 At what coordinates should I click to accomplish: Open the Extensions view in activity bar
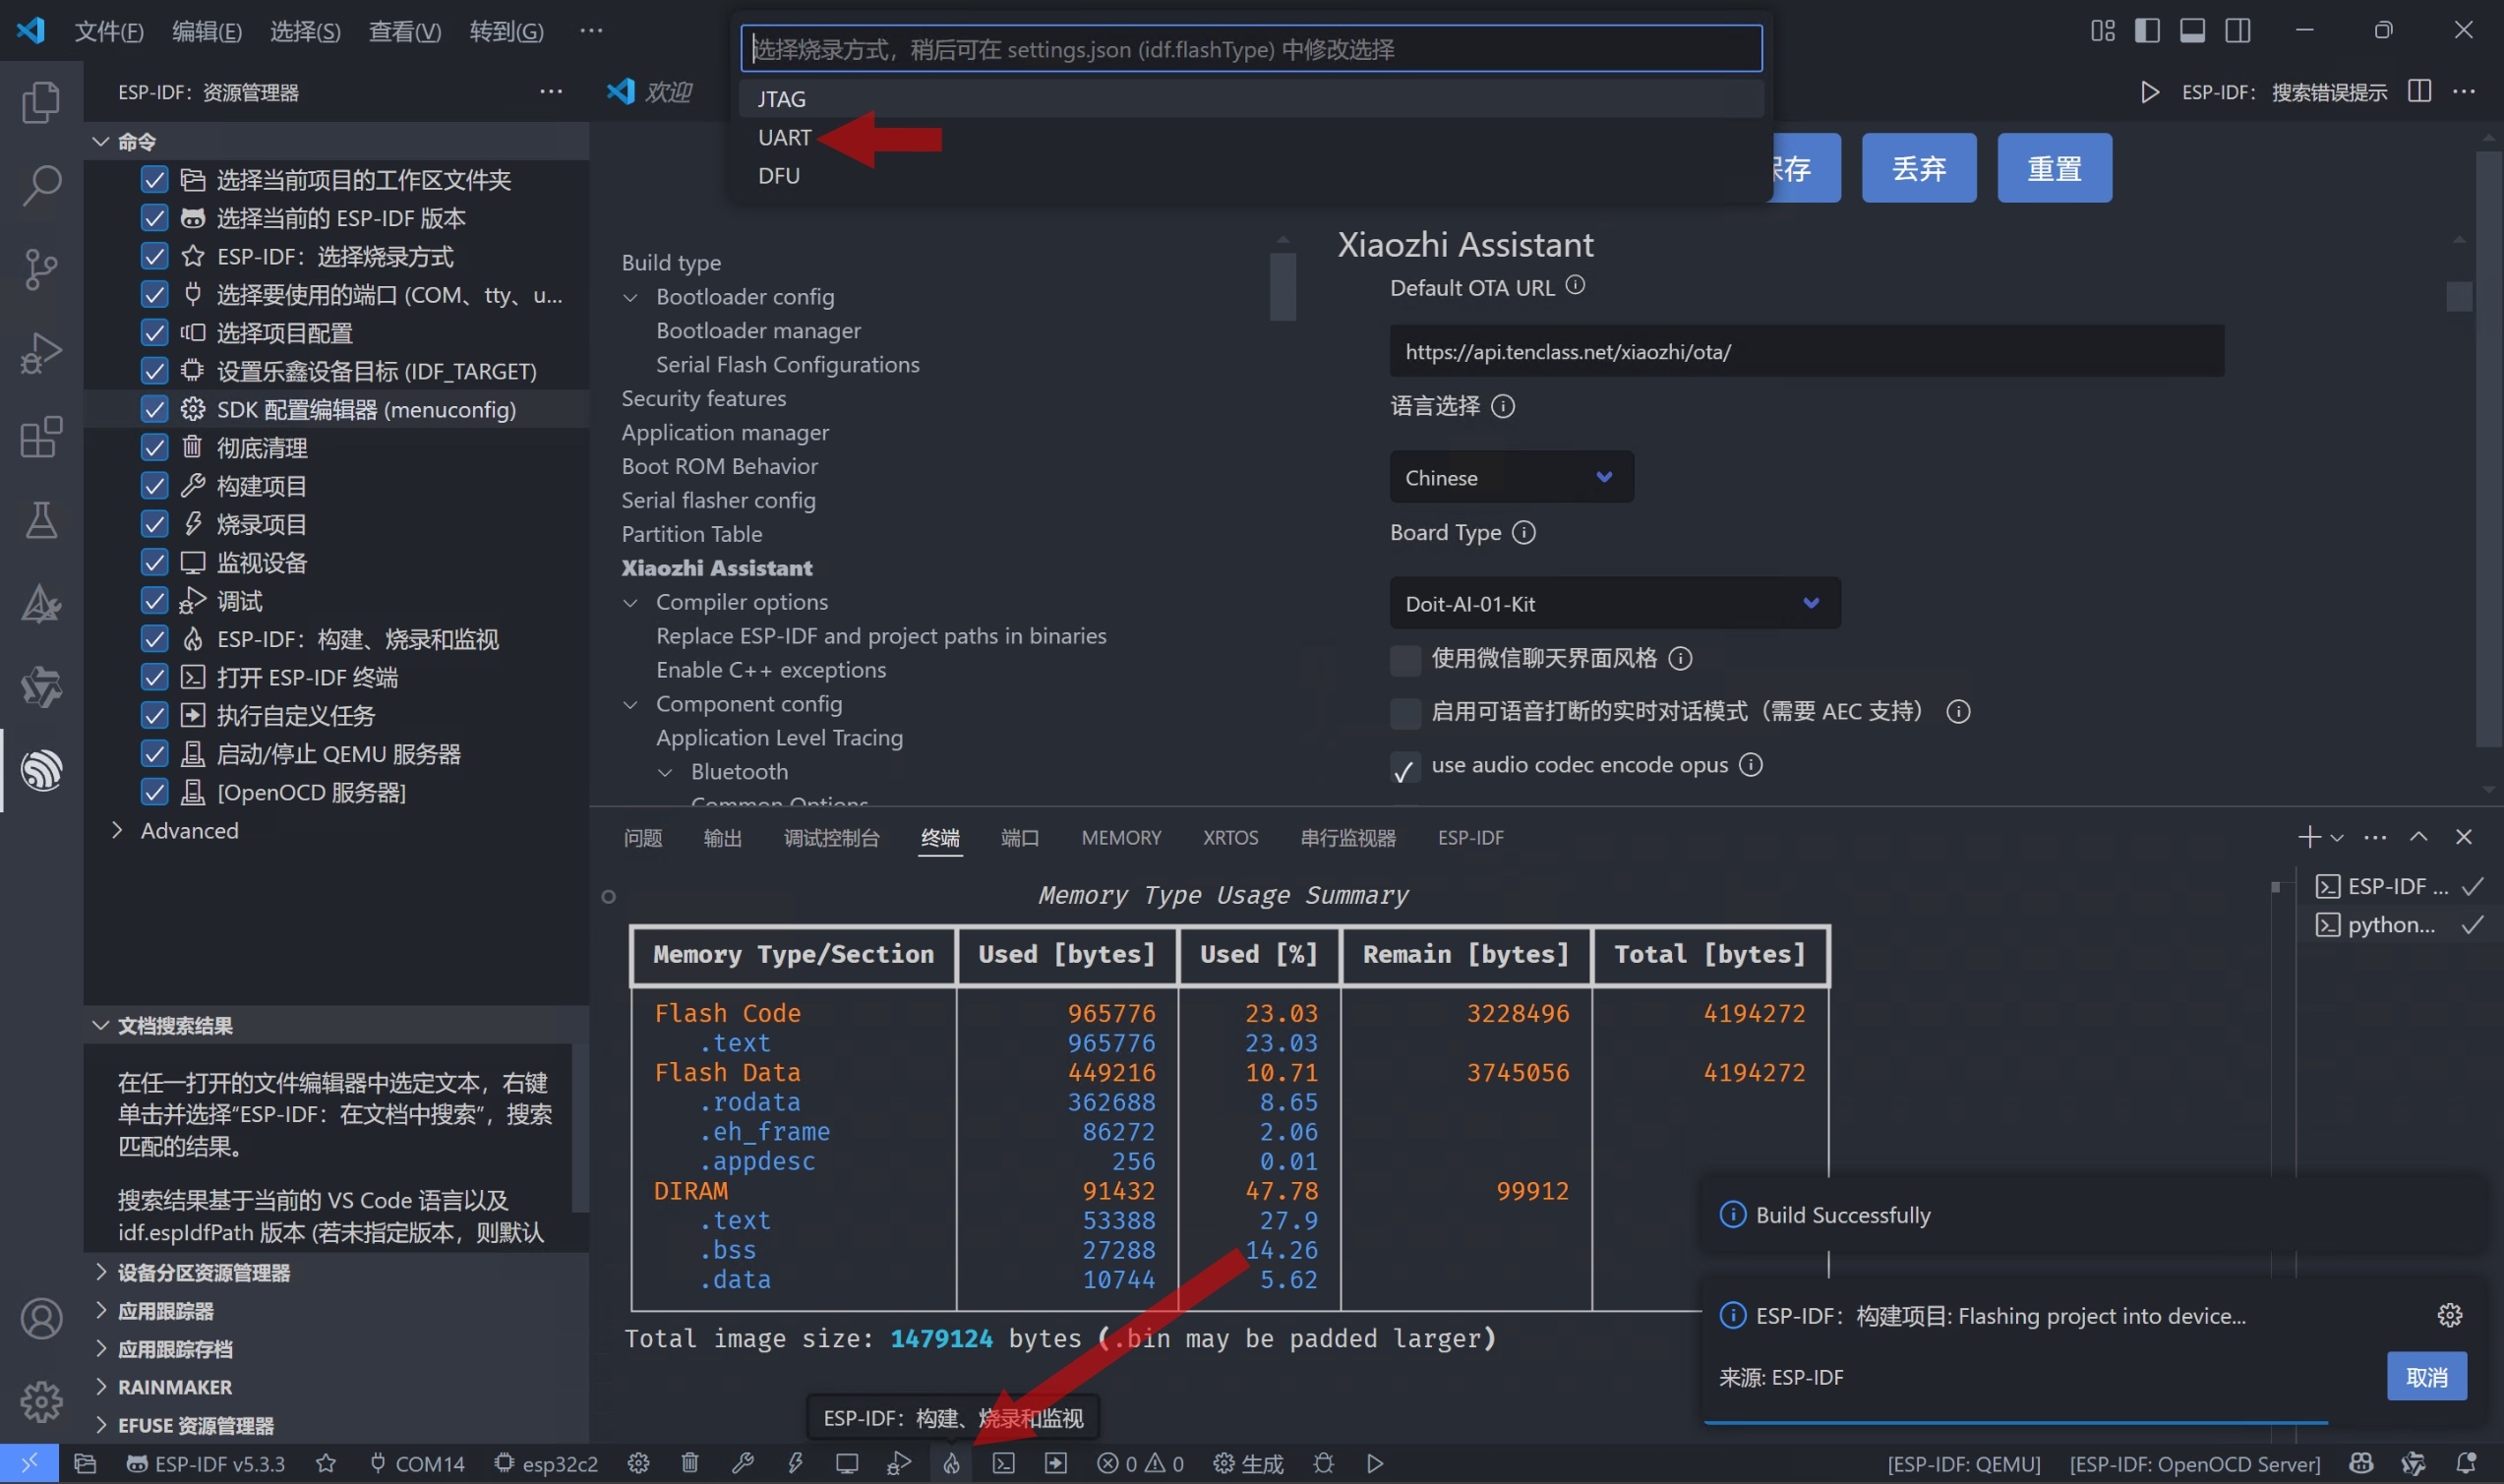click(41, 437)
